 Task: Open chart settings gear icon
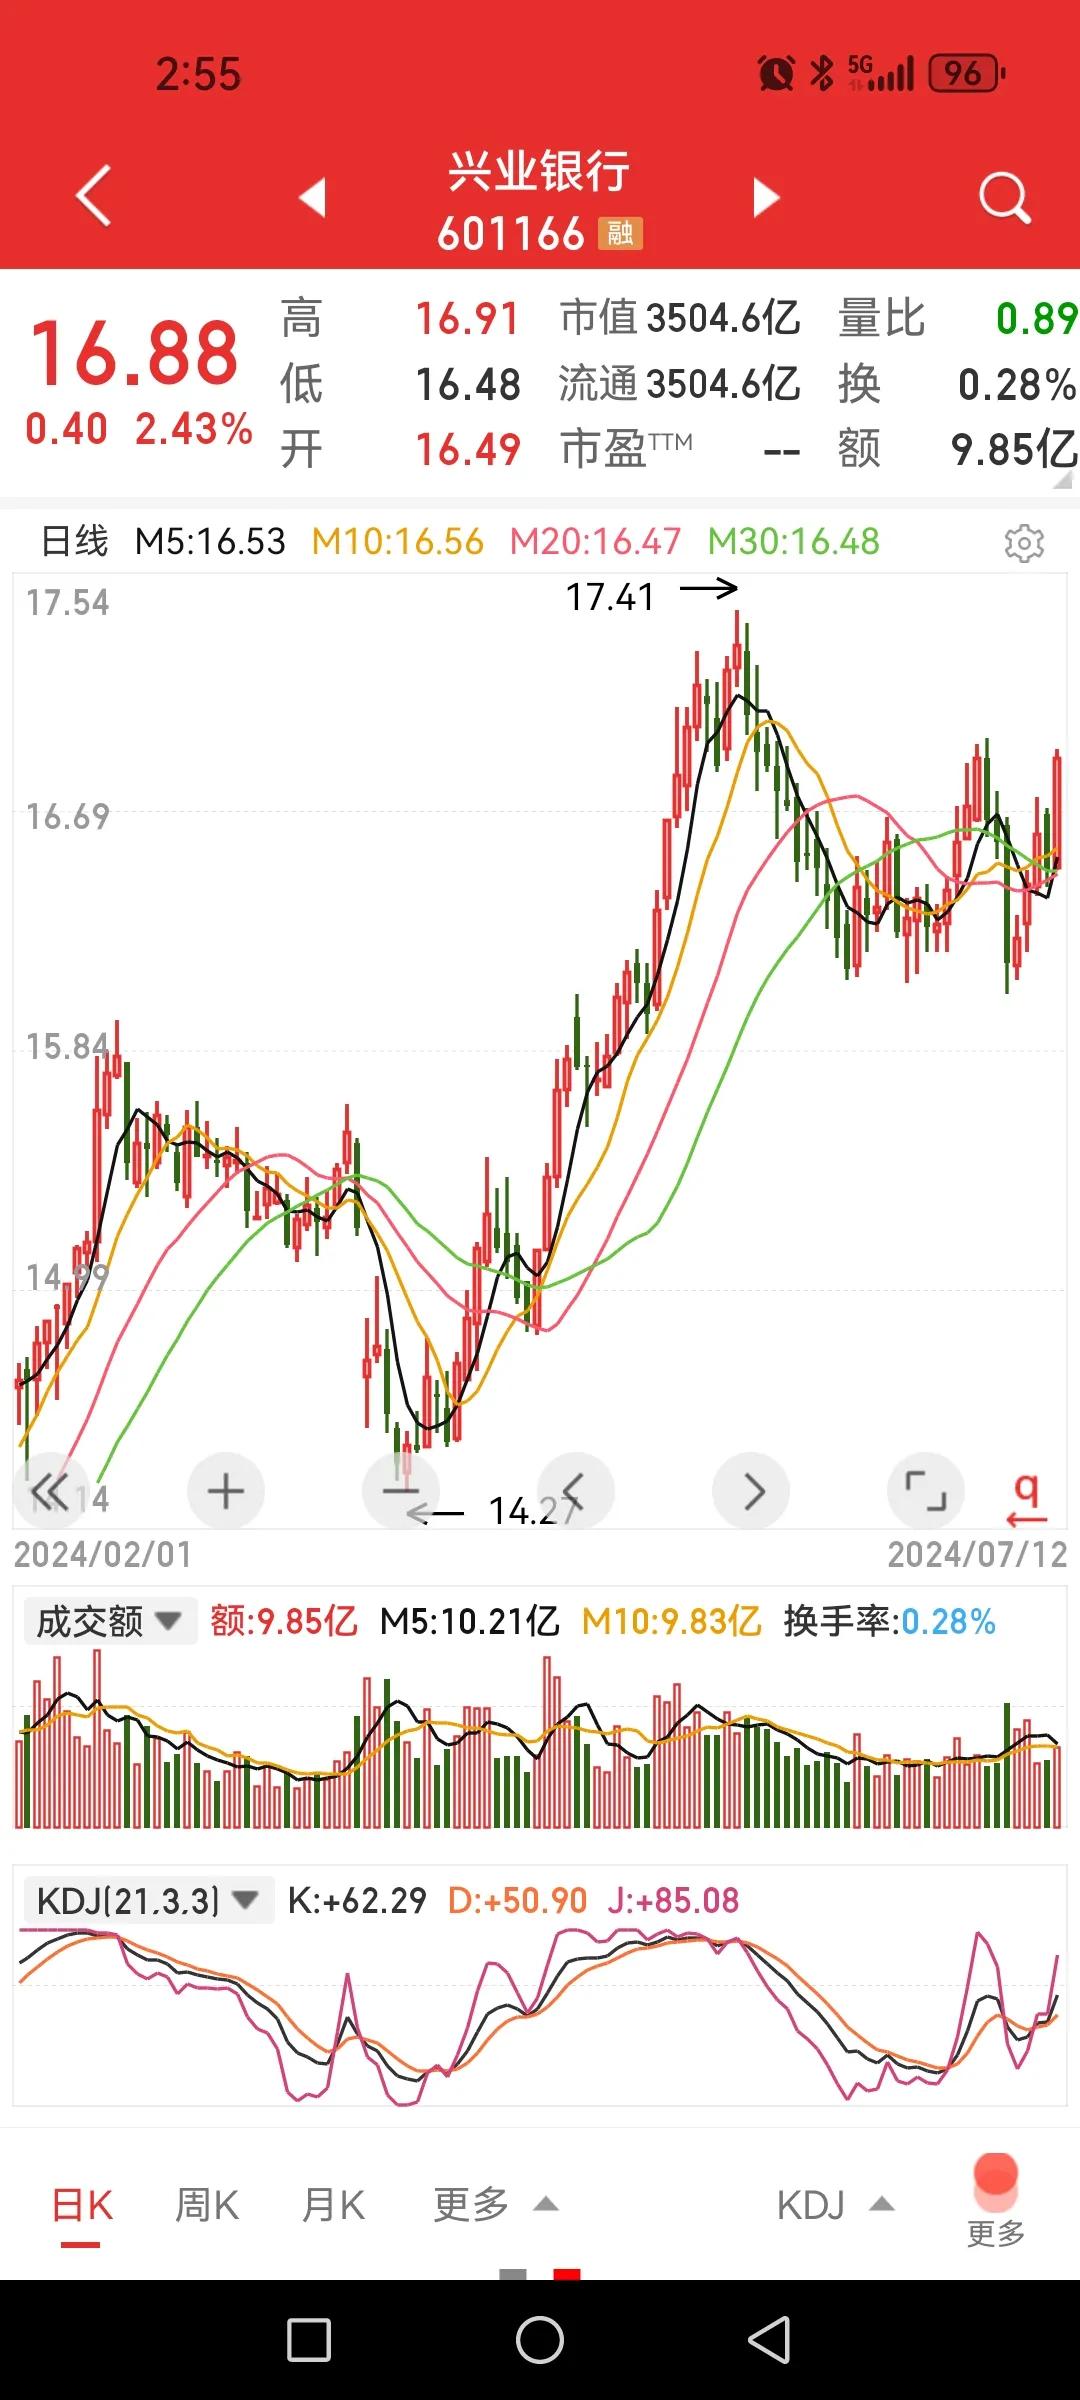[1024, 542]
